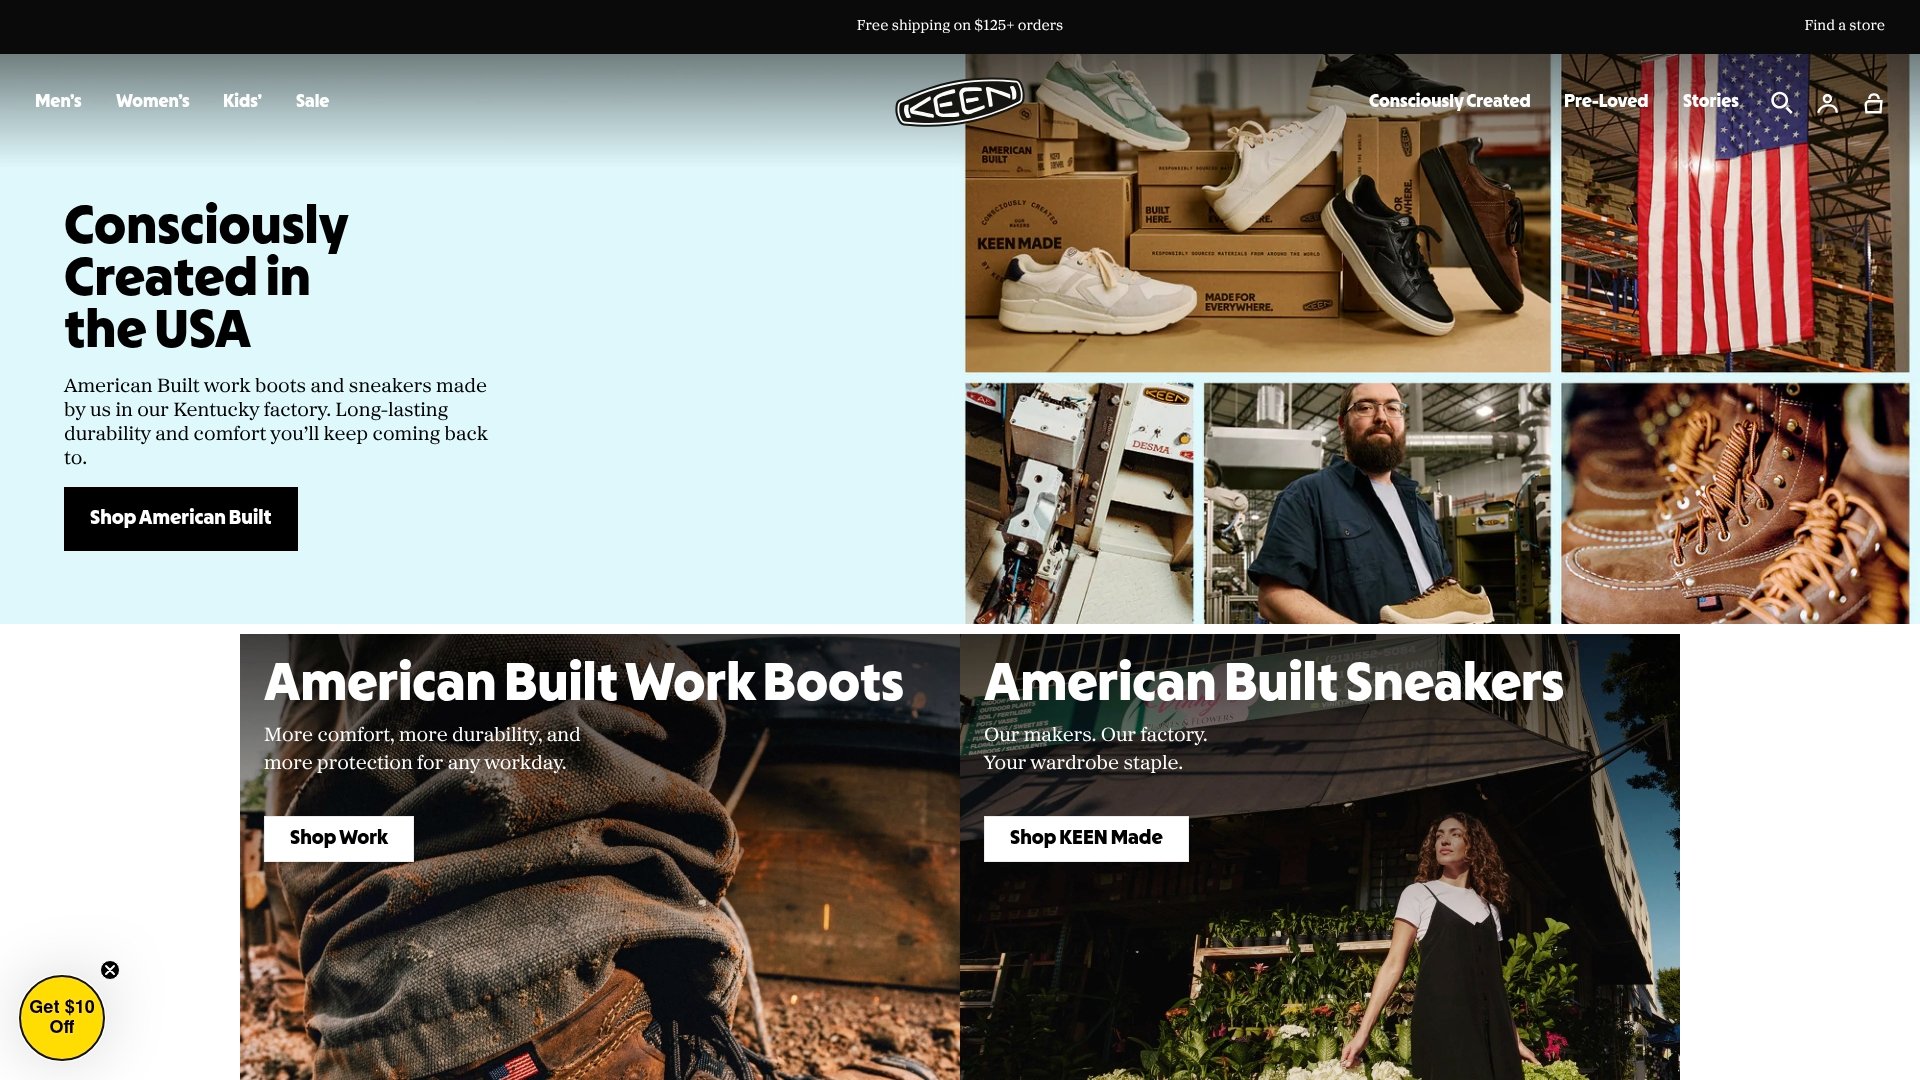
Task: Open the bearded worker photo
Action: click(1377, 504)
